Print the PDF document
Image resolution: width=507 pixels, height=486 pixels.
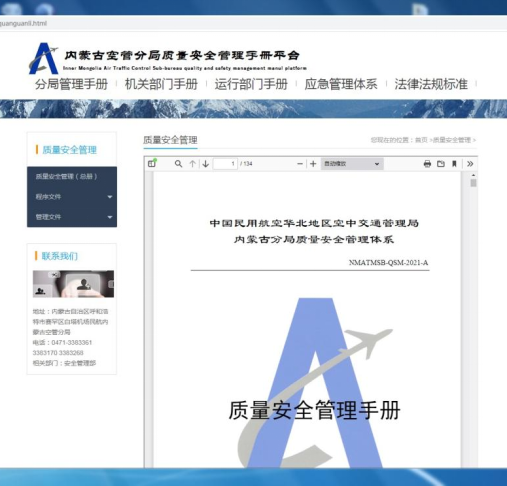427,164
